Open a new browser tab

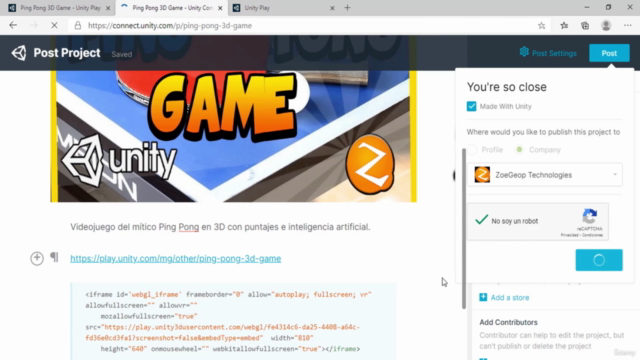coord(347,8)
